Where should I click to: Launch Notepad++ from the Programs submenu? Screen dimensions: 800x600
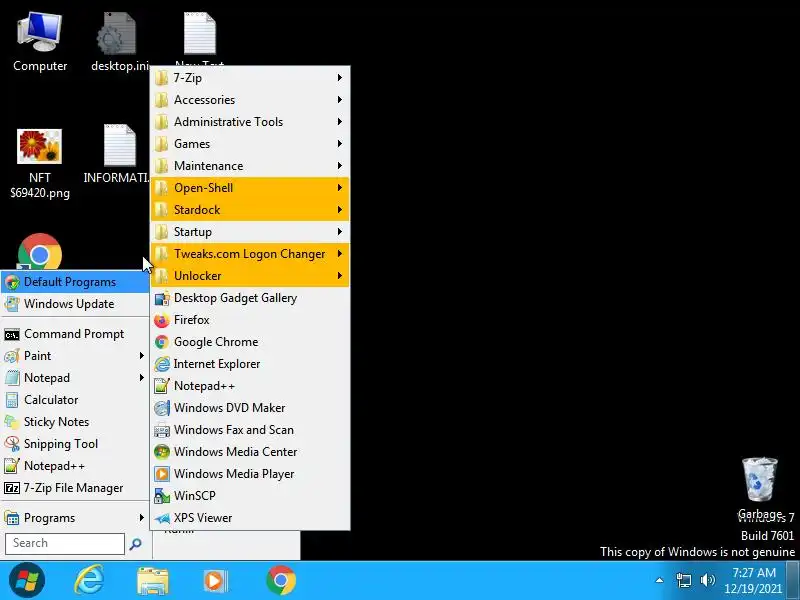click(x=250, y=386)
